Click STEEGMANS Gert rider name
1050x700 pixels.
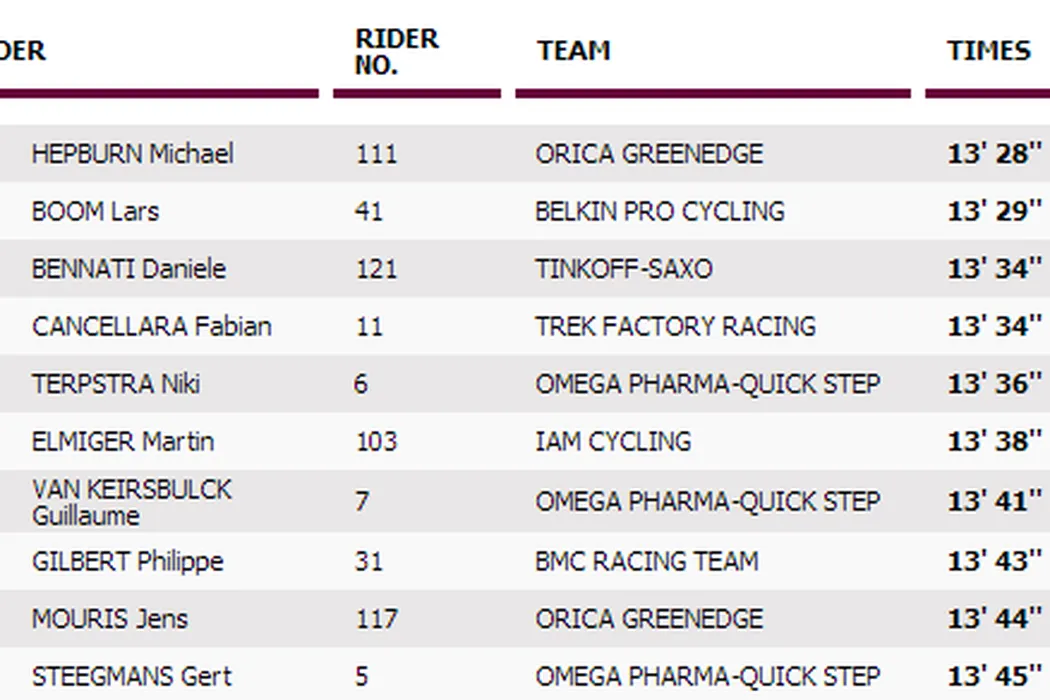click(131, 677)
